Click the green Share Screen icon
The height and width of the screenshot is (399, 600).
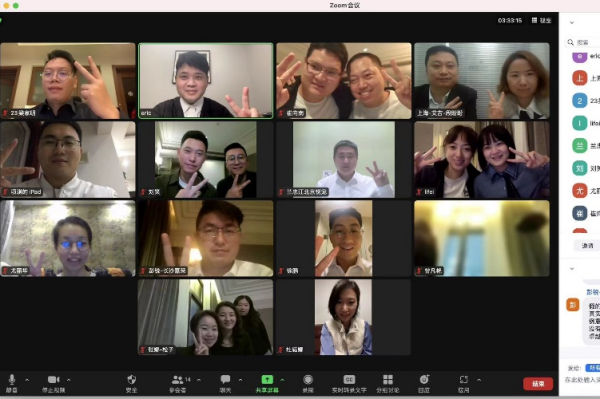[267, 379]
